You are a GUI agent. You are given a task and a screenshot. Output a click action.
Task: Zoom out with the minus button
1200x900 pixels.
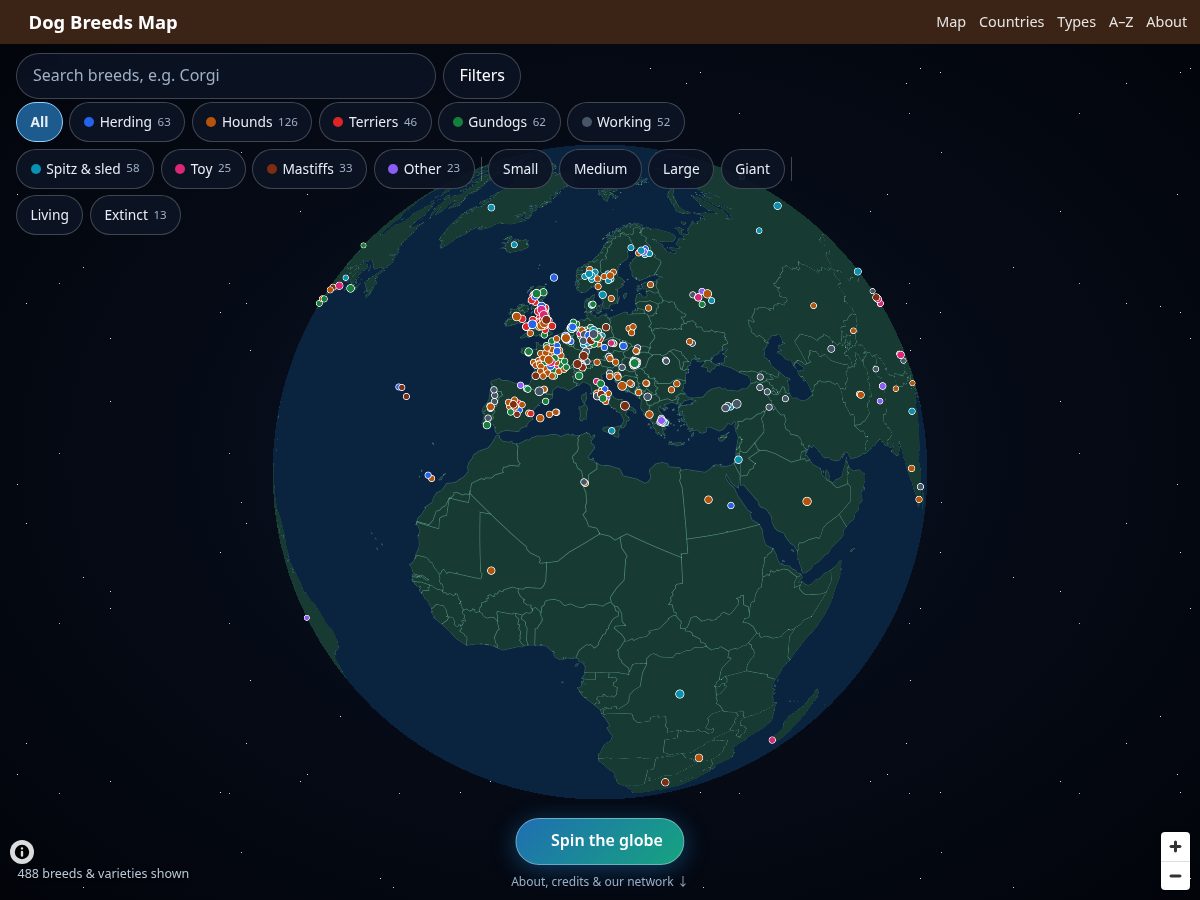(x=1175, y=876)
